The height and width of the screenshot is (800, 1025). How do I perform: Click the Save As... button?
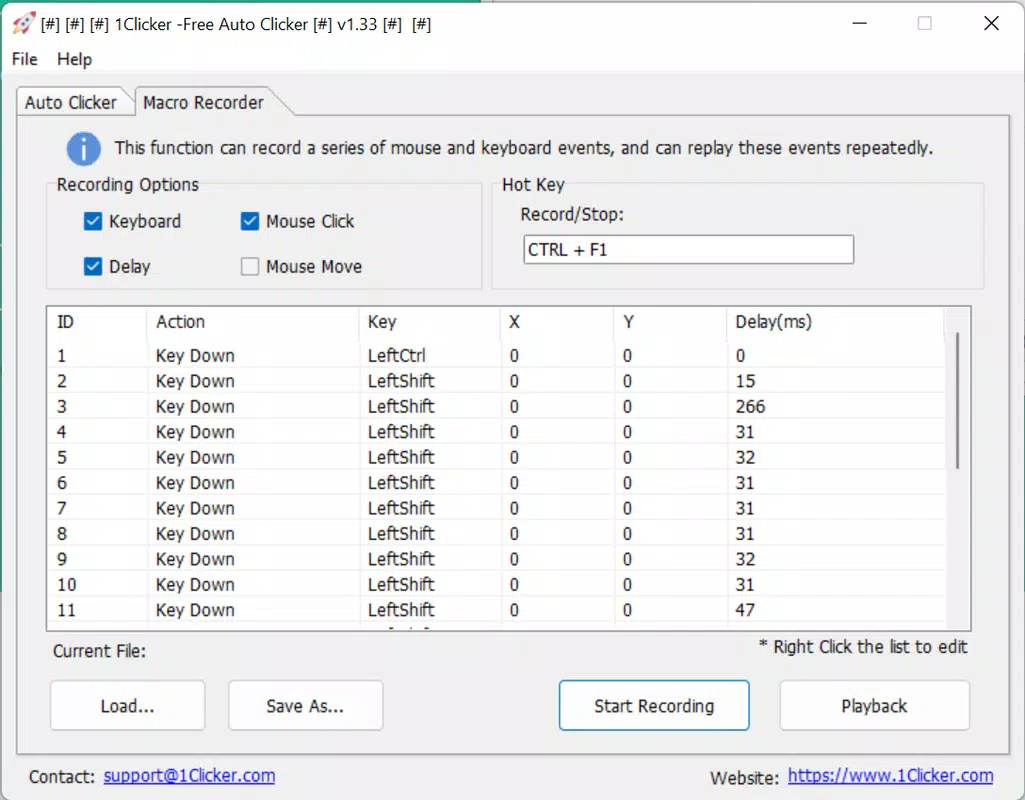point(305,706)
